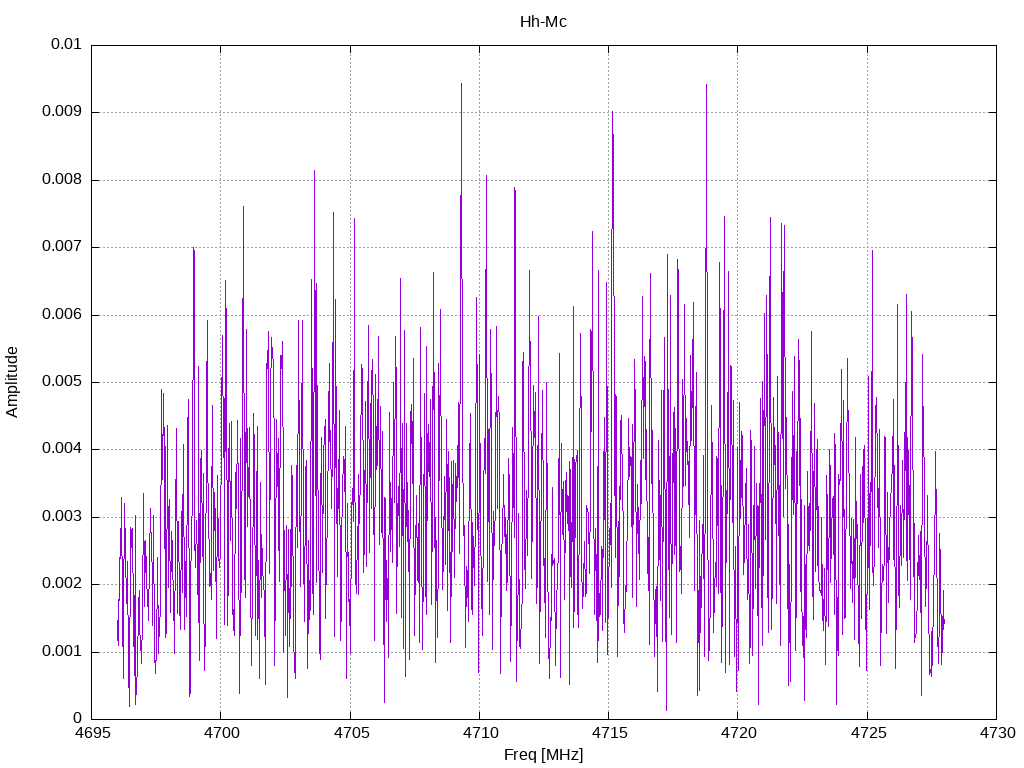The width and height of the screenshot is (1024, 768).
Task: Click the 4700 x-axis tick label
Action: coord(221,733)
